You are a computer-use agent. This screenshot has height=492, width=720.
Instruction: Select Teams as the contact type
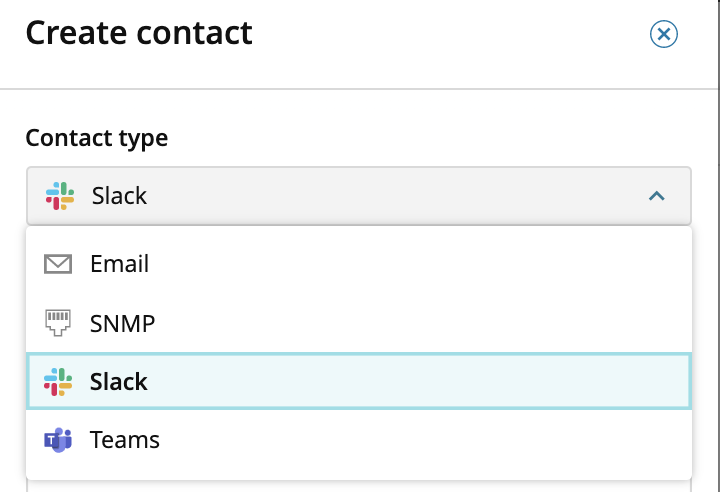(125, 440)
